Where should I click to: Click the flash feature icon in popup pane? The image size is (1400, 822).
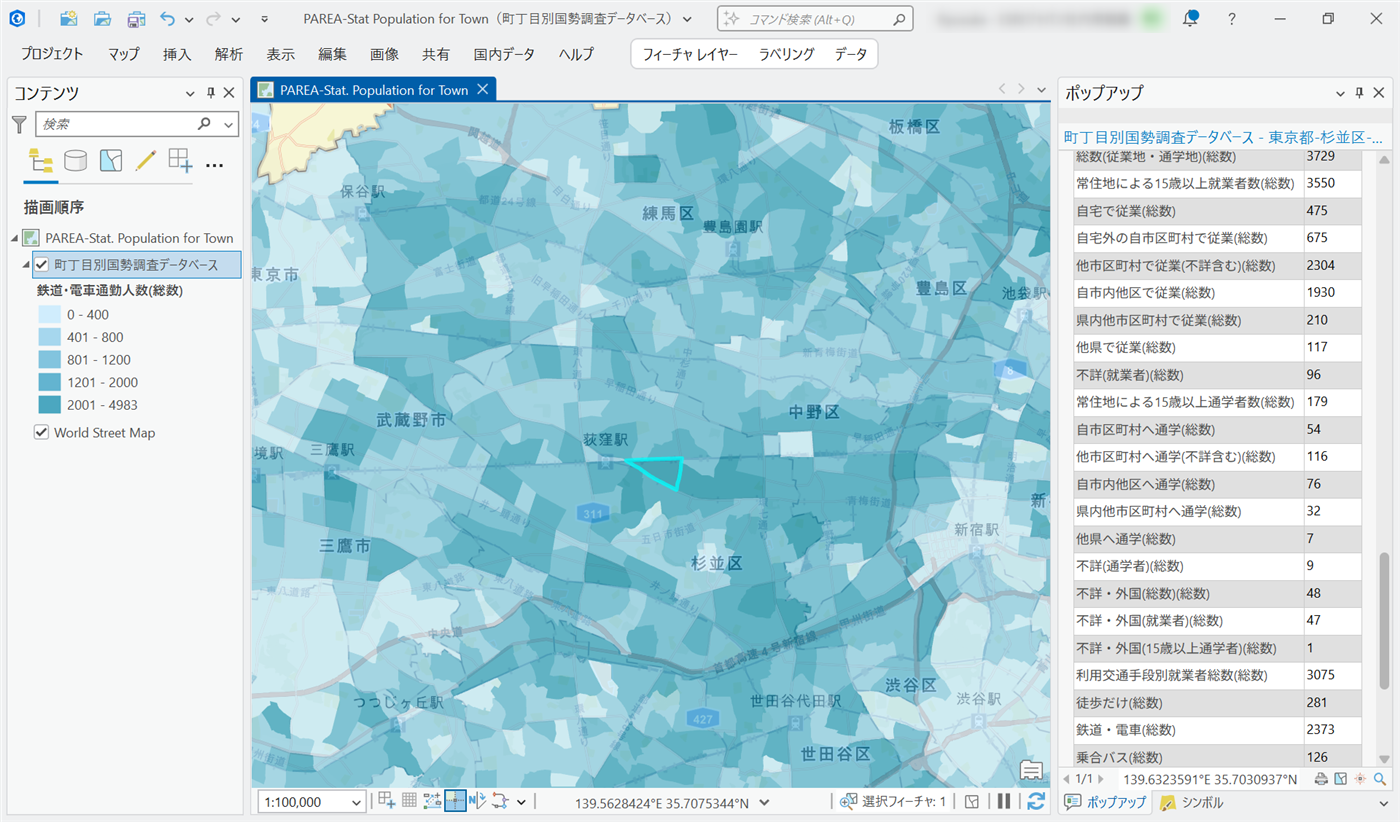click(x=1361, y=779)
